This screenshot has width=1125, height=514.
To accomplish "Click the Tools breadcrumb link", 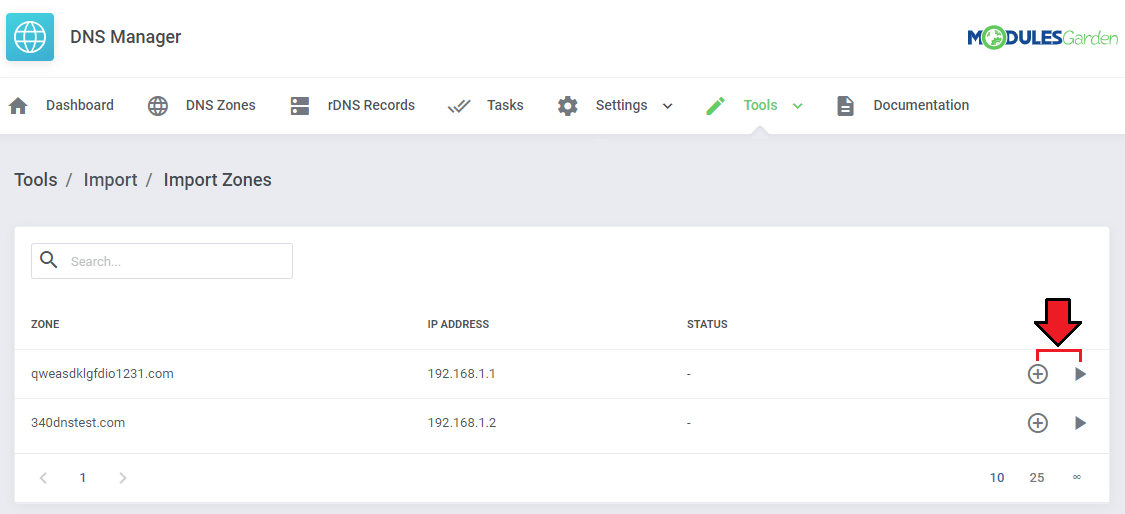I will click(36, 179).
